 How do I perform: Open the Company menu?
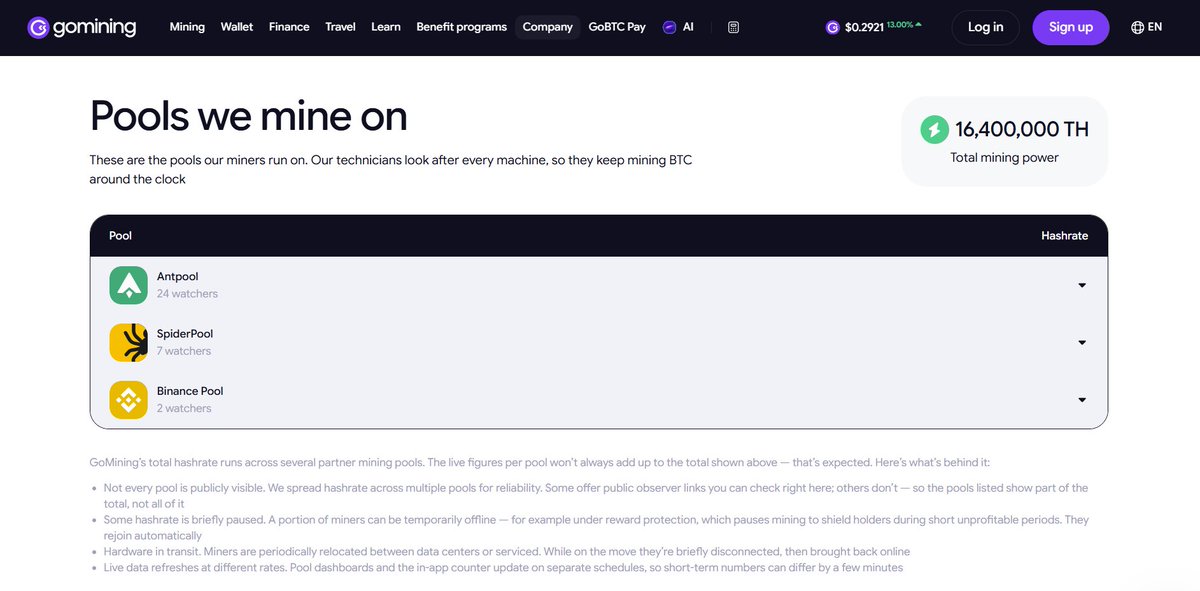pos(548,27)
